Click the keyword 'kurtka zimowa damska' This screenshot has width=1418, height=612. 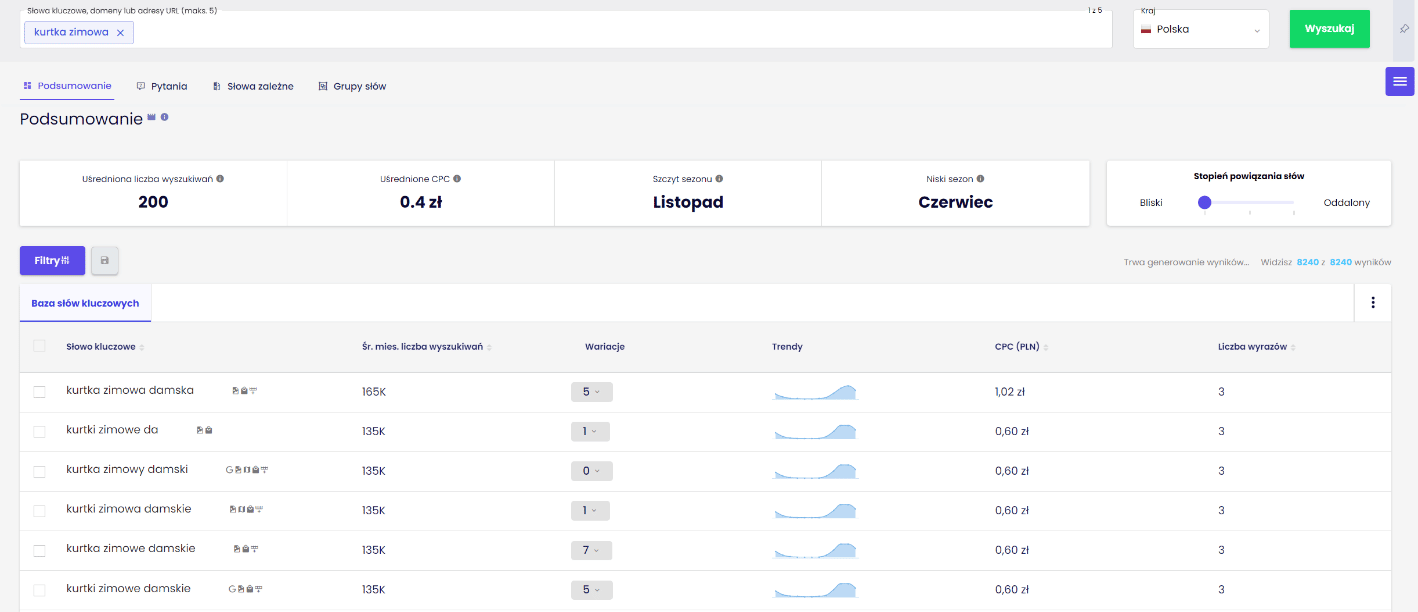[x=130, y=390]
